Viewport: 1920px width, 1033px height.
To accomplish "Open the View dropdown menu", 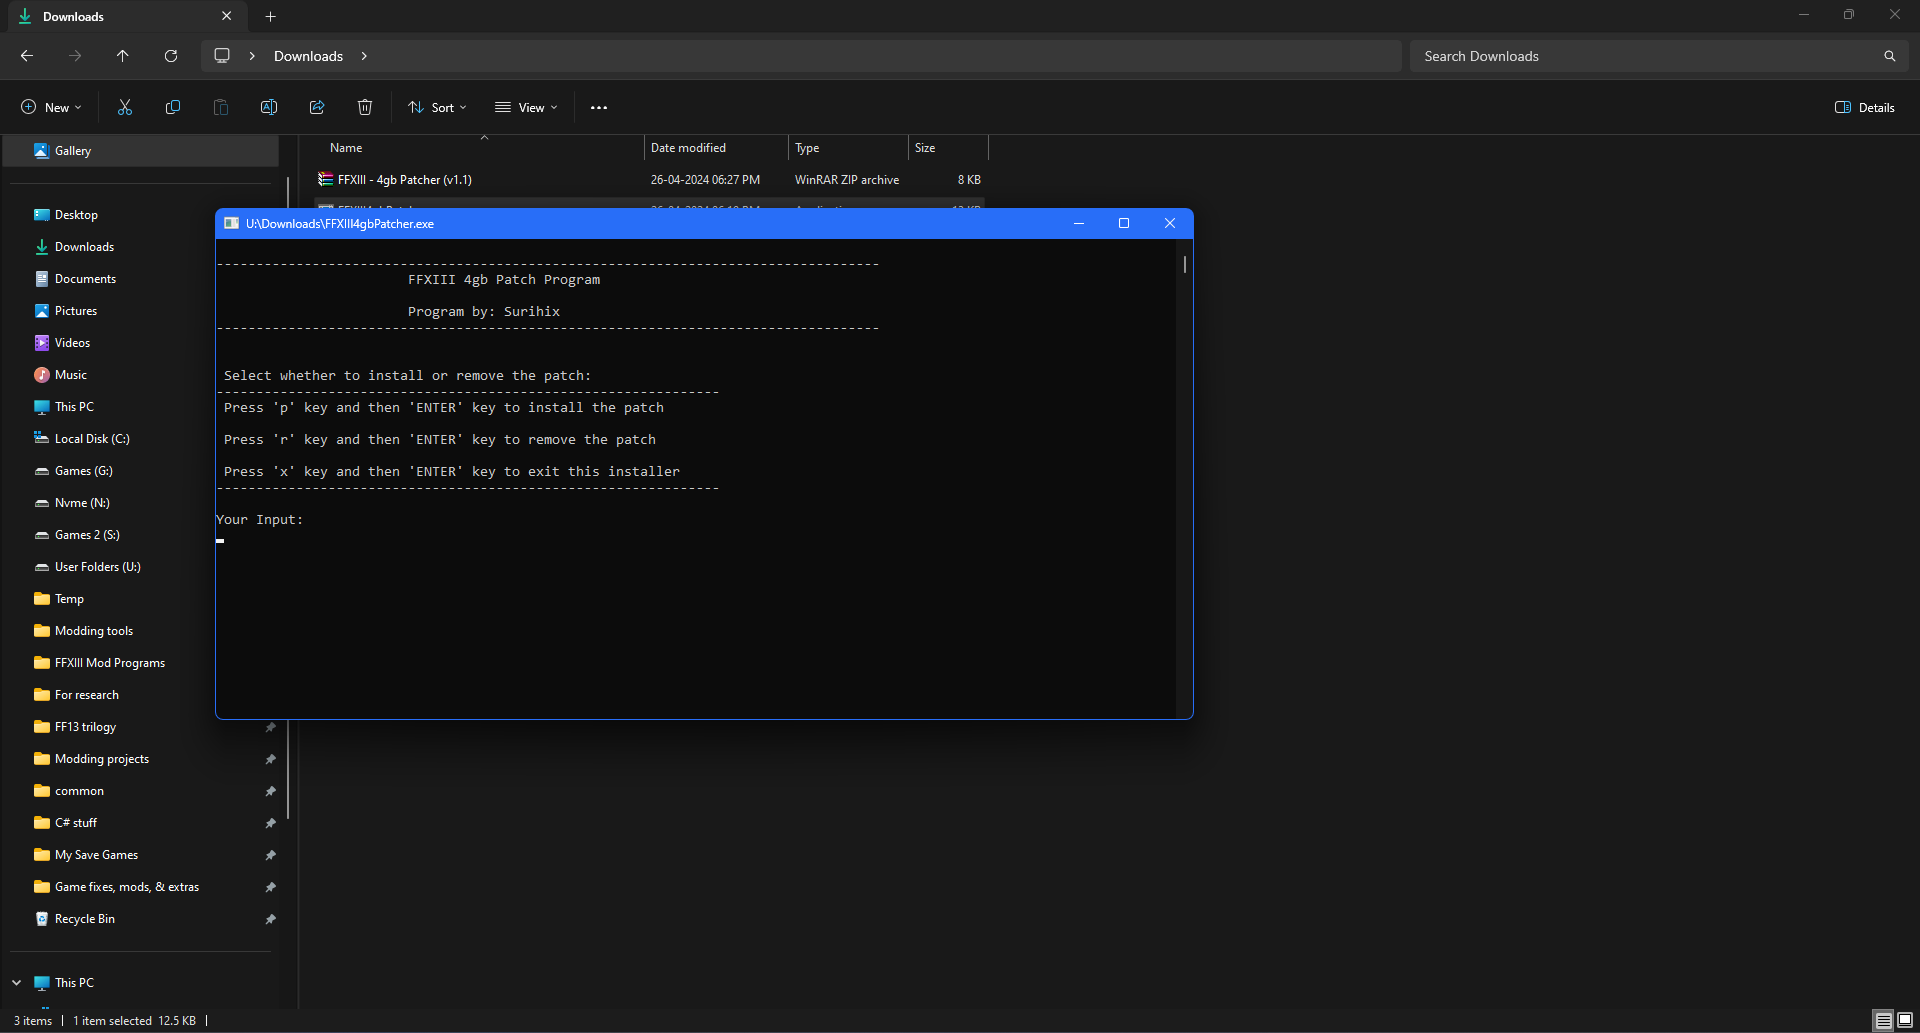I will click(526, 108).
